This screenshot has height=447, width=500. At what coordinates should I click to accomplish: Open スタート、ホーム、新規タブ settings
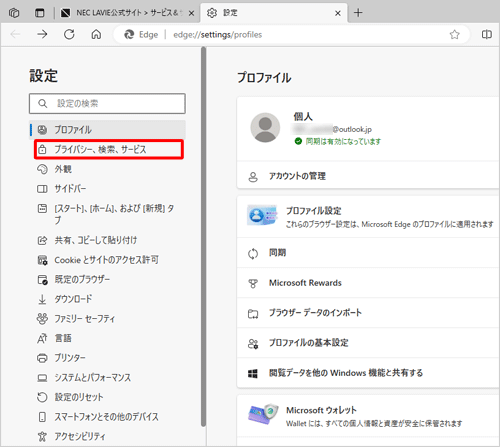tap(107, 214)
